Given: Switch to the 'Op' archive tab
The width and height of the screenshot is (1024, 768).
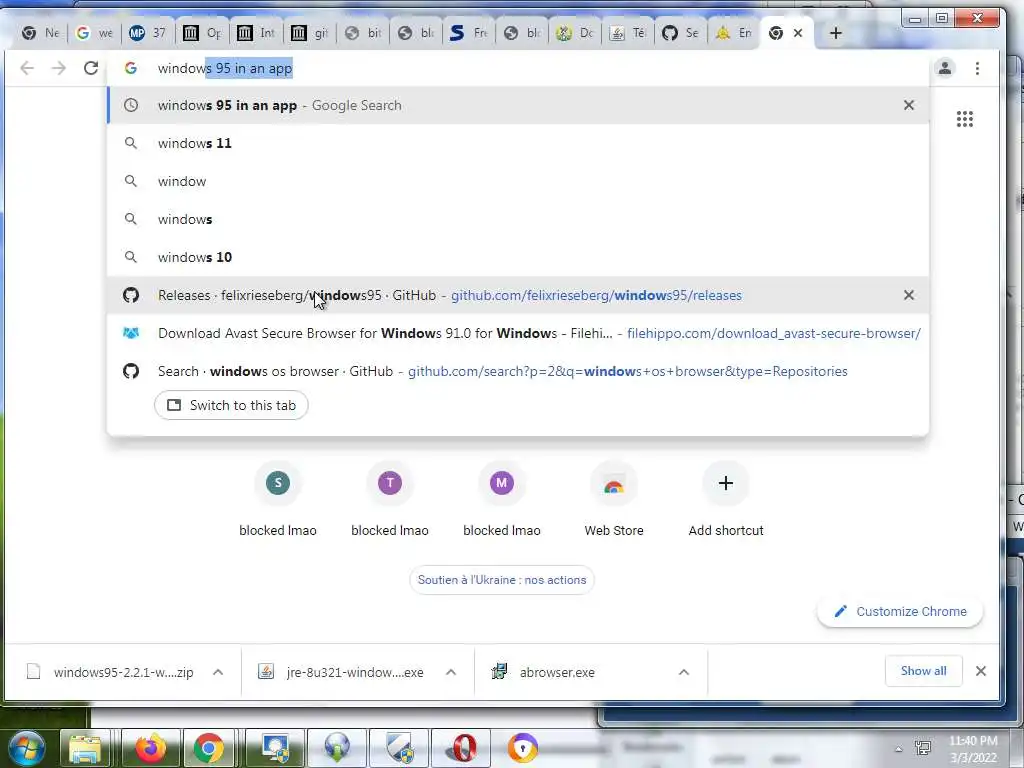Looking at the screenshot, I should (x=201, y=33).
